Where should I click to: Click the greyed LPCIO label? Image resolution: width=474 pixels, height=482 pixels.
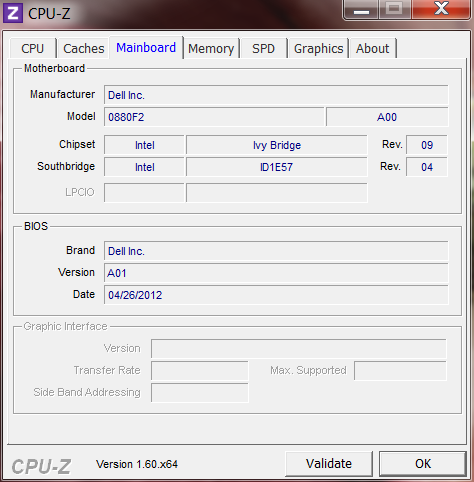click(80, 192)
